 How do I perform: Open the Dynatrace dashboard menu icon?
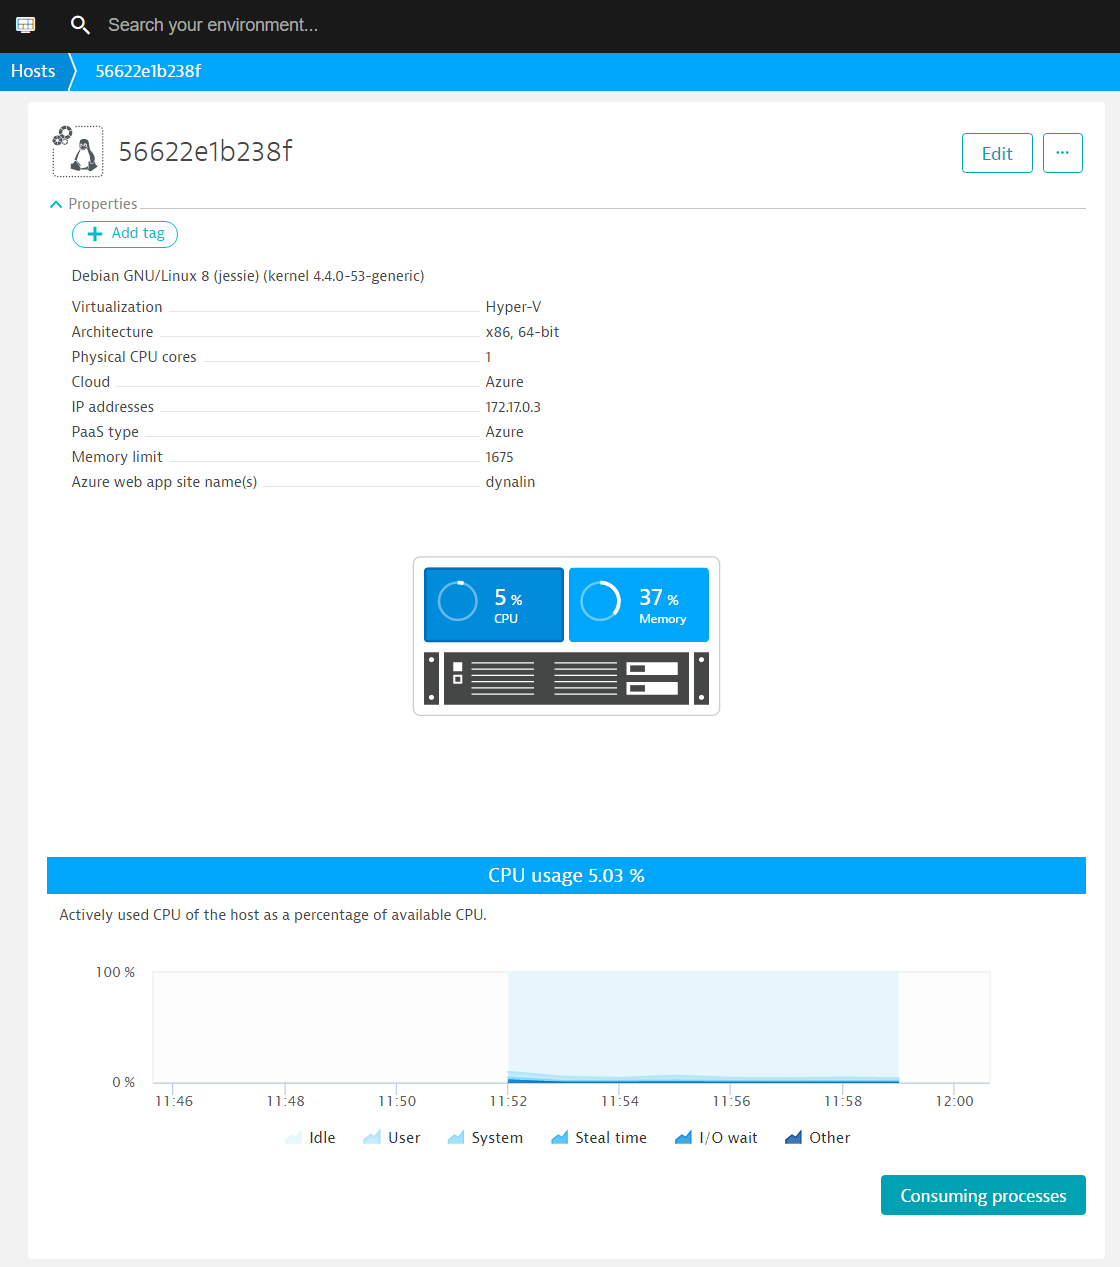(x=26, y=25)
